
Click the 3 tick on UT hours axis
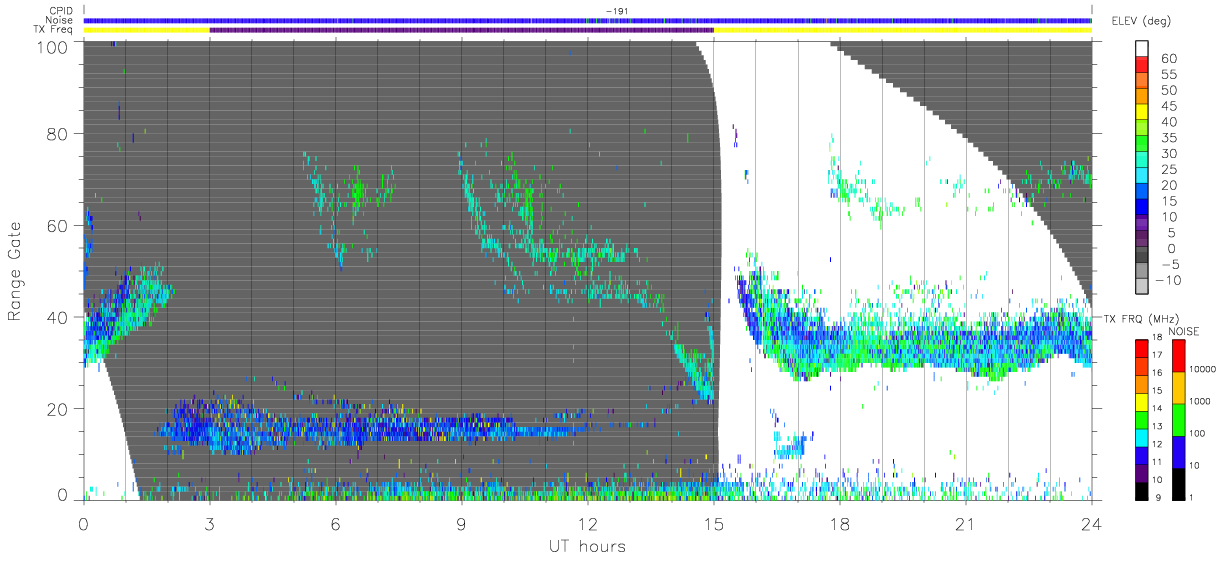point(210,524)
